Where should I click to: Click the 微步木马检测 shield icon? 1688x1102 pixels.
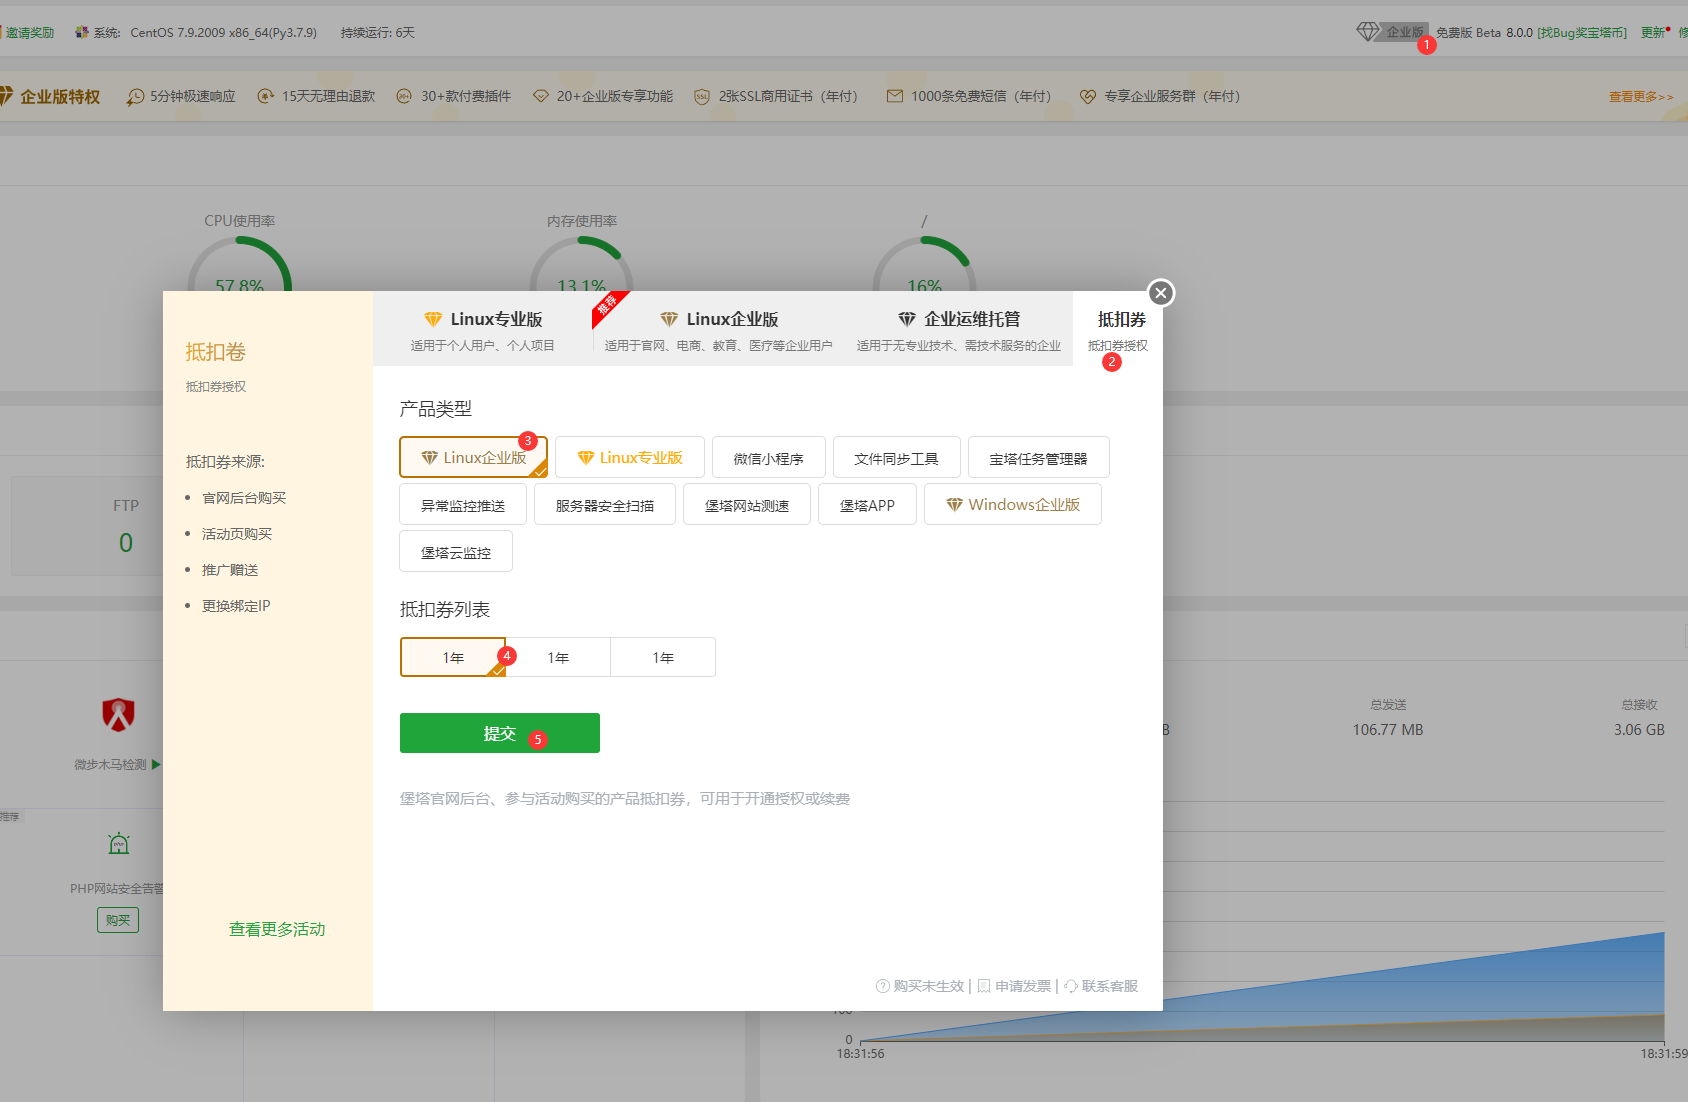(x=119, y=714)
